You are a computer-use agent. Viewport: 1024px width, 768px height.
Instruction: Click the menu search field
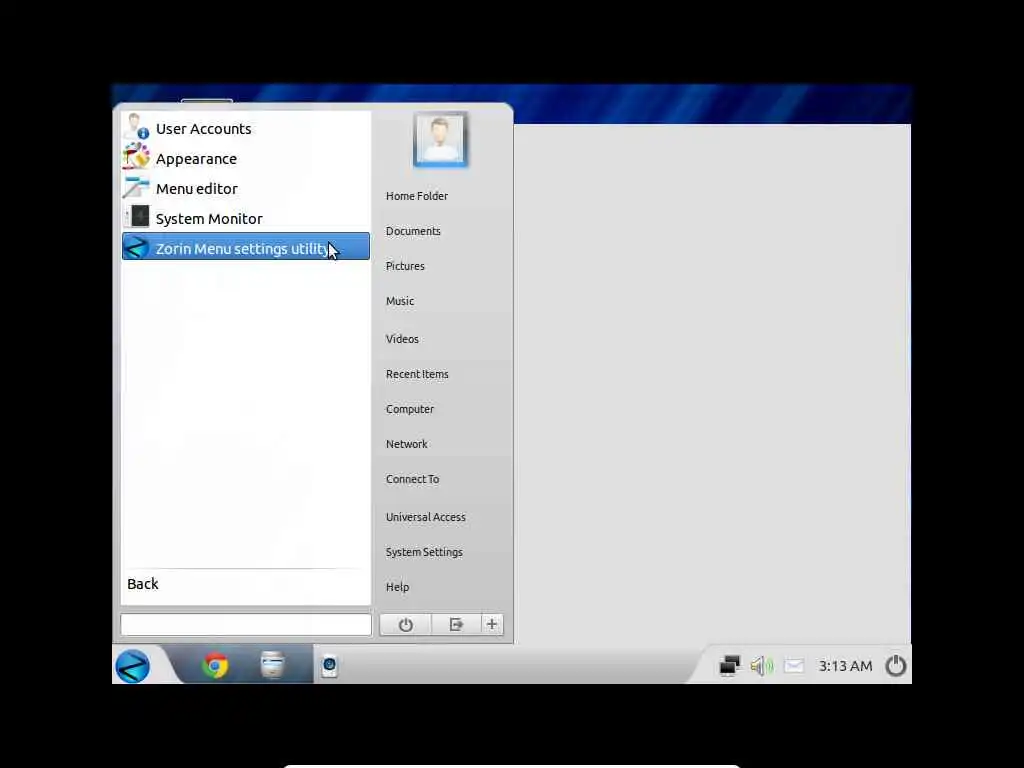coord(246,624)
